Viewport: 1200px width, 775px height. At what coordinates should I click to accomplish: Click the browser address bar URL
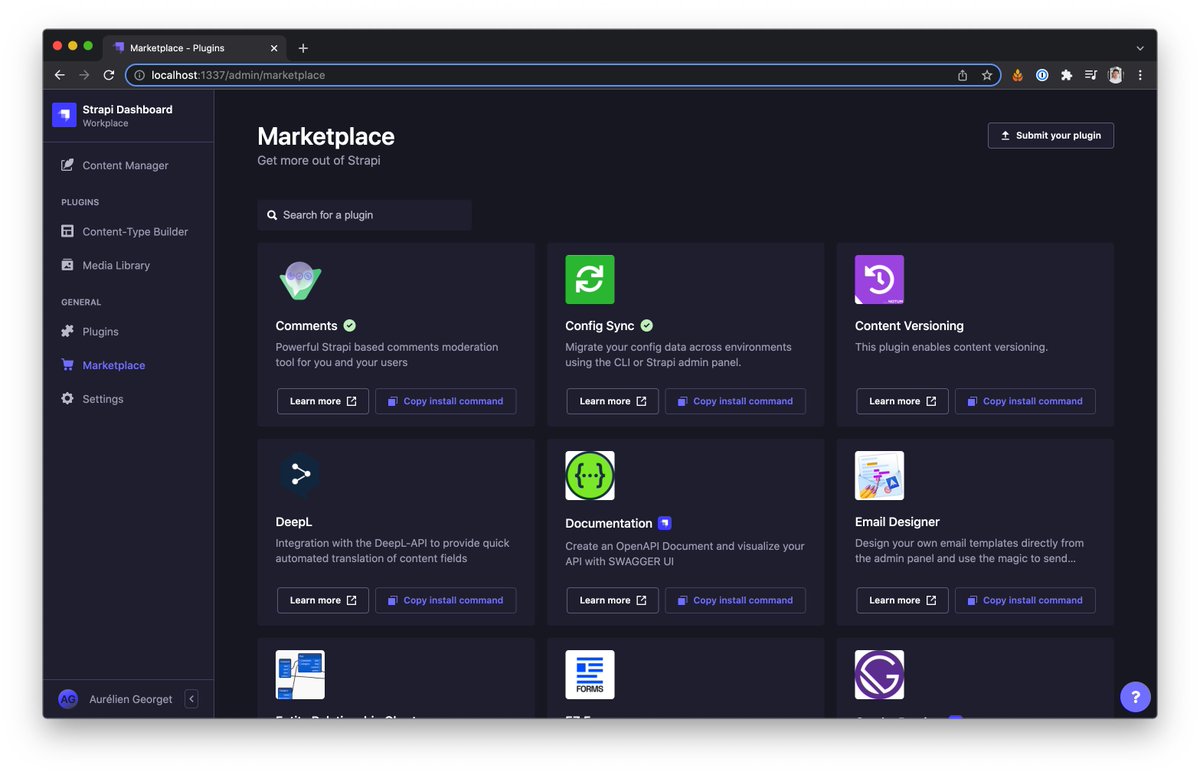click(x=238, y=75)
